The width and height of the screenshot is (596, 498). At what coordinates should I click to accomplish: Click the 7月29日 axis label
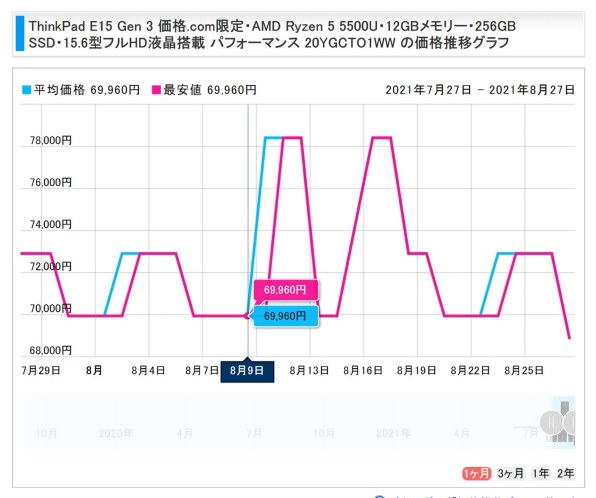point(41,370)
